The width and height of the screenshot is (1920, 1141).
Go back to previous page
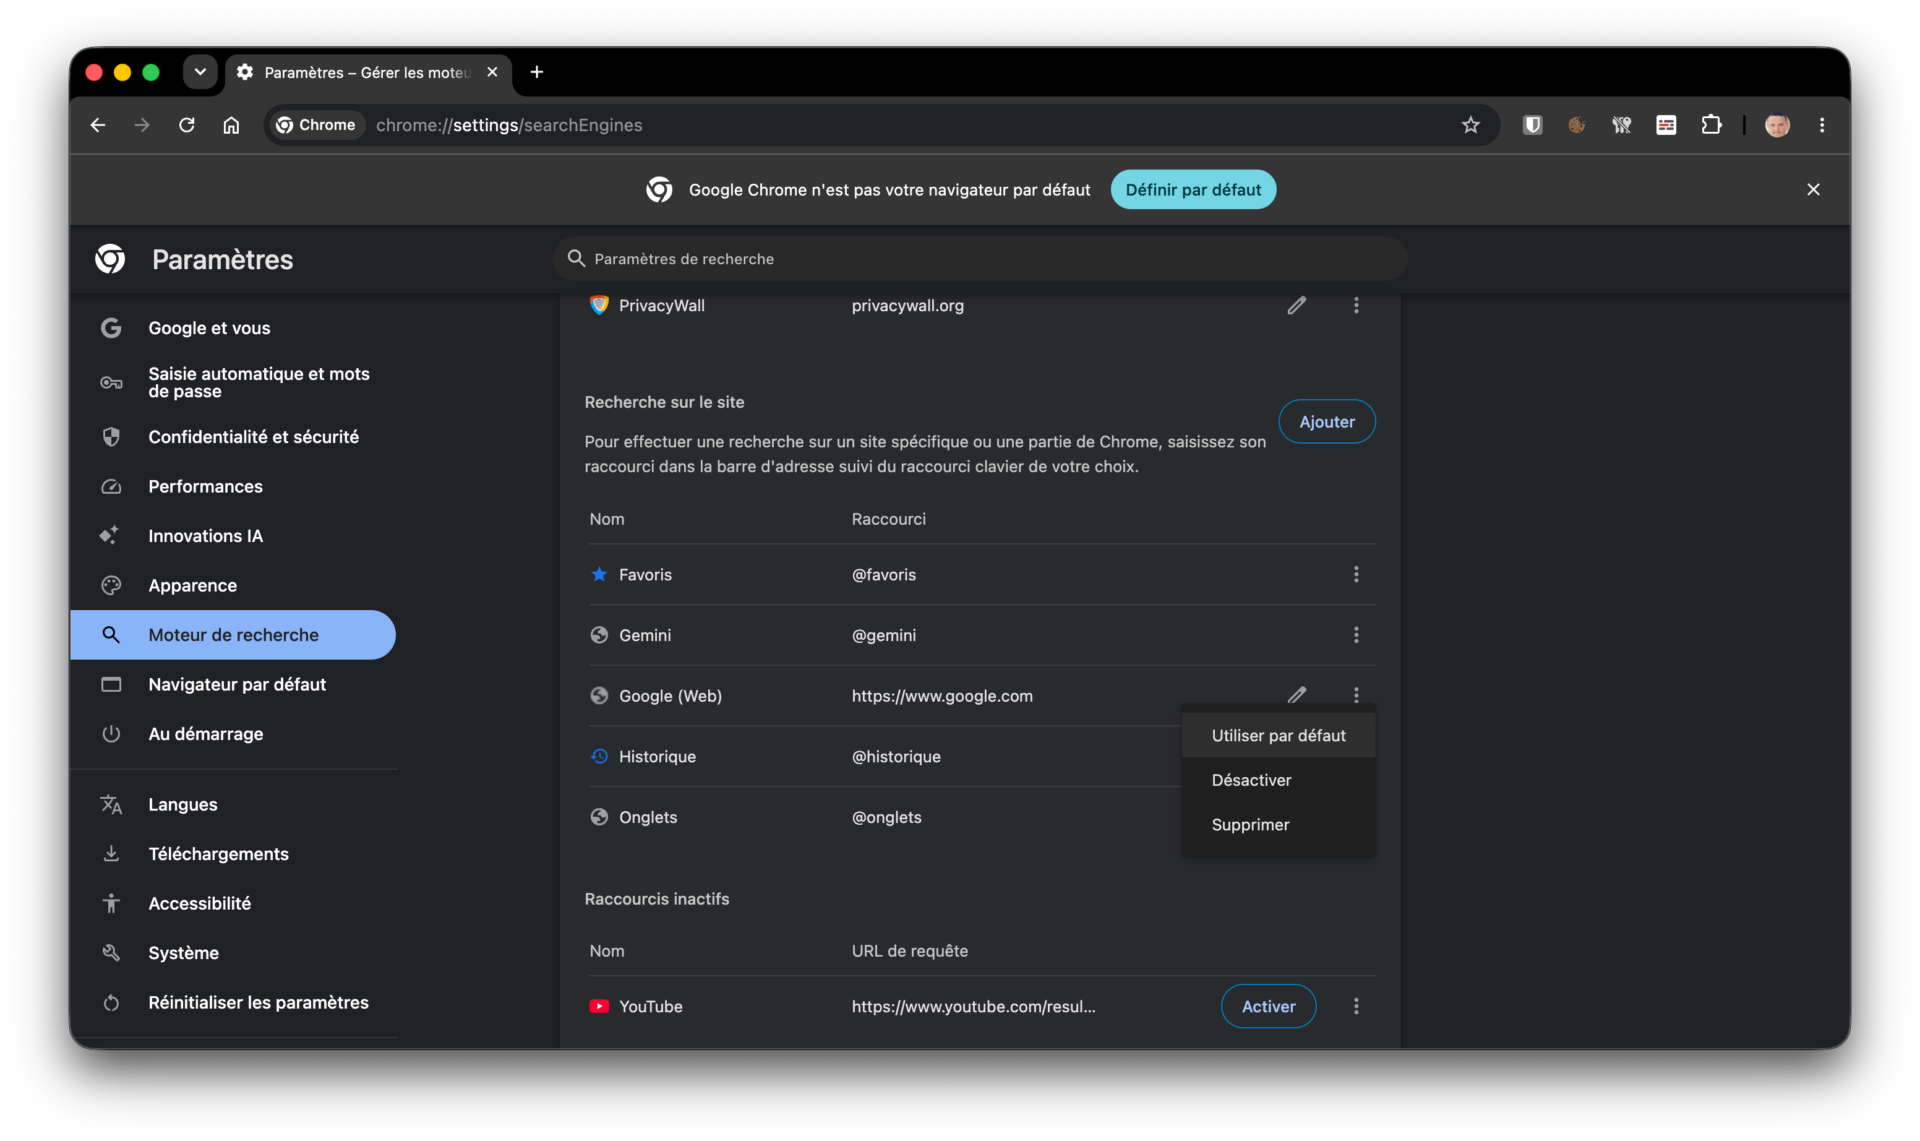[98, 125]
